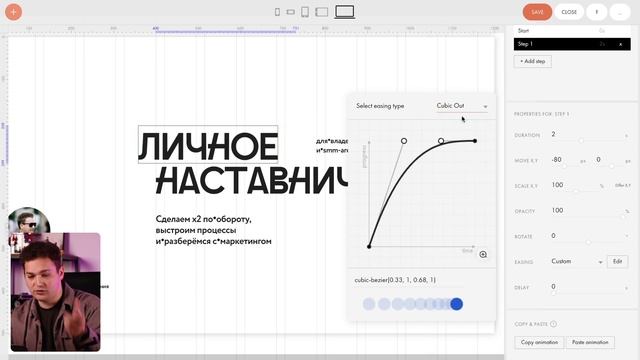Select the НАСТАВНИЧ heading element on the canvas
The height and width of the screenshot is (360, 640).
pos(252,181)
